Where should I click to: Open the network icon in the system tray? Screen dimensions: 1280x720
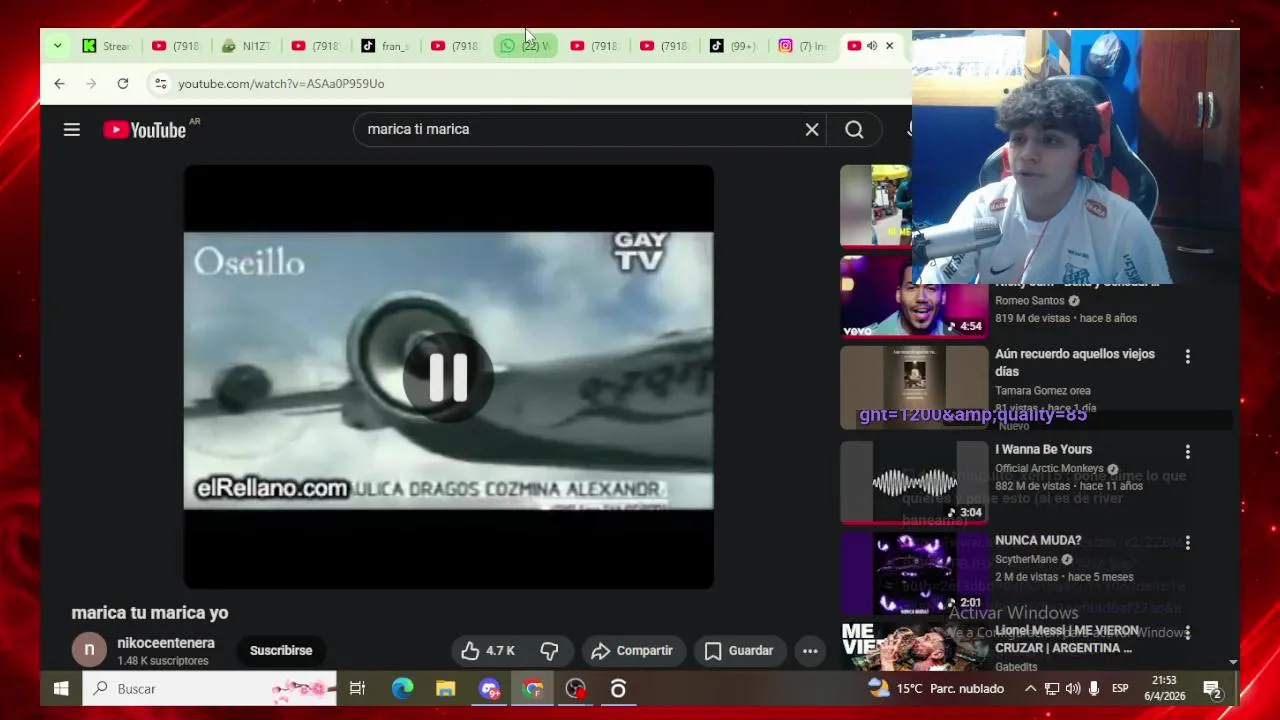click(x=1052, y=689)
